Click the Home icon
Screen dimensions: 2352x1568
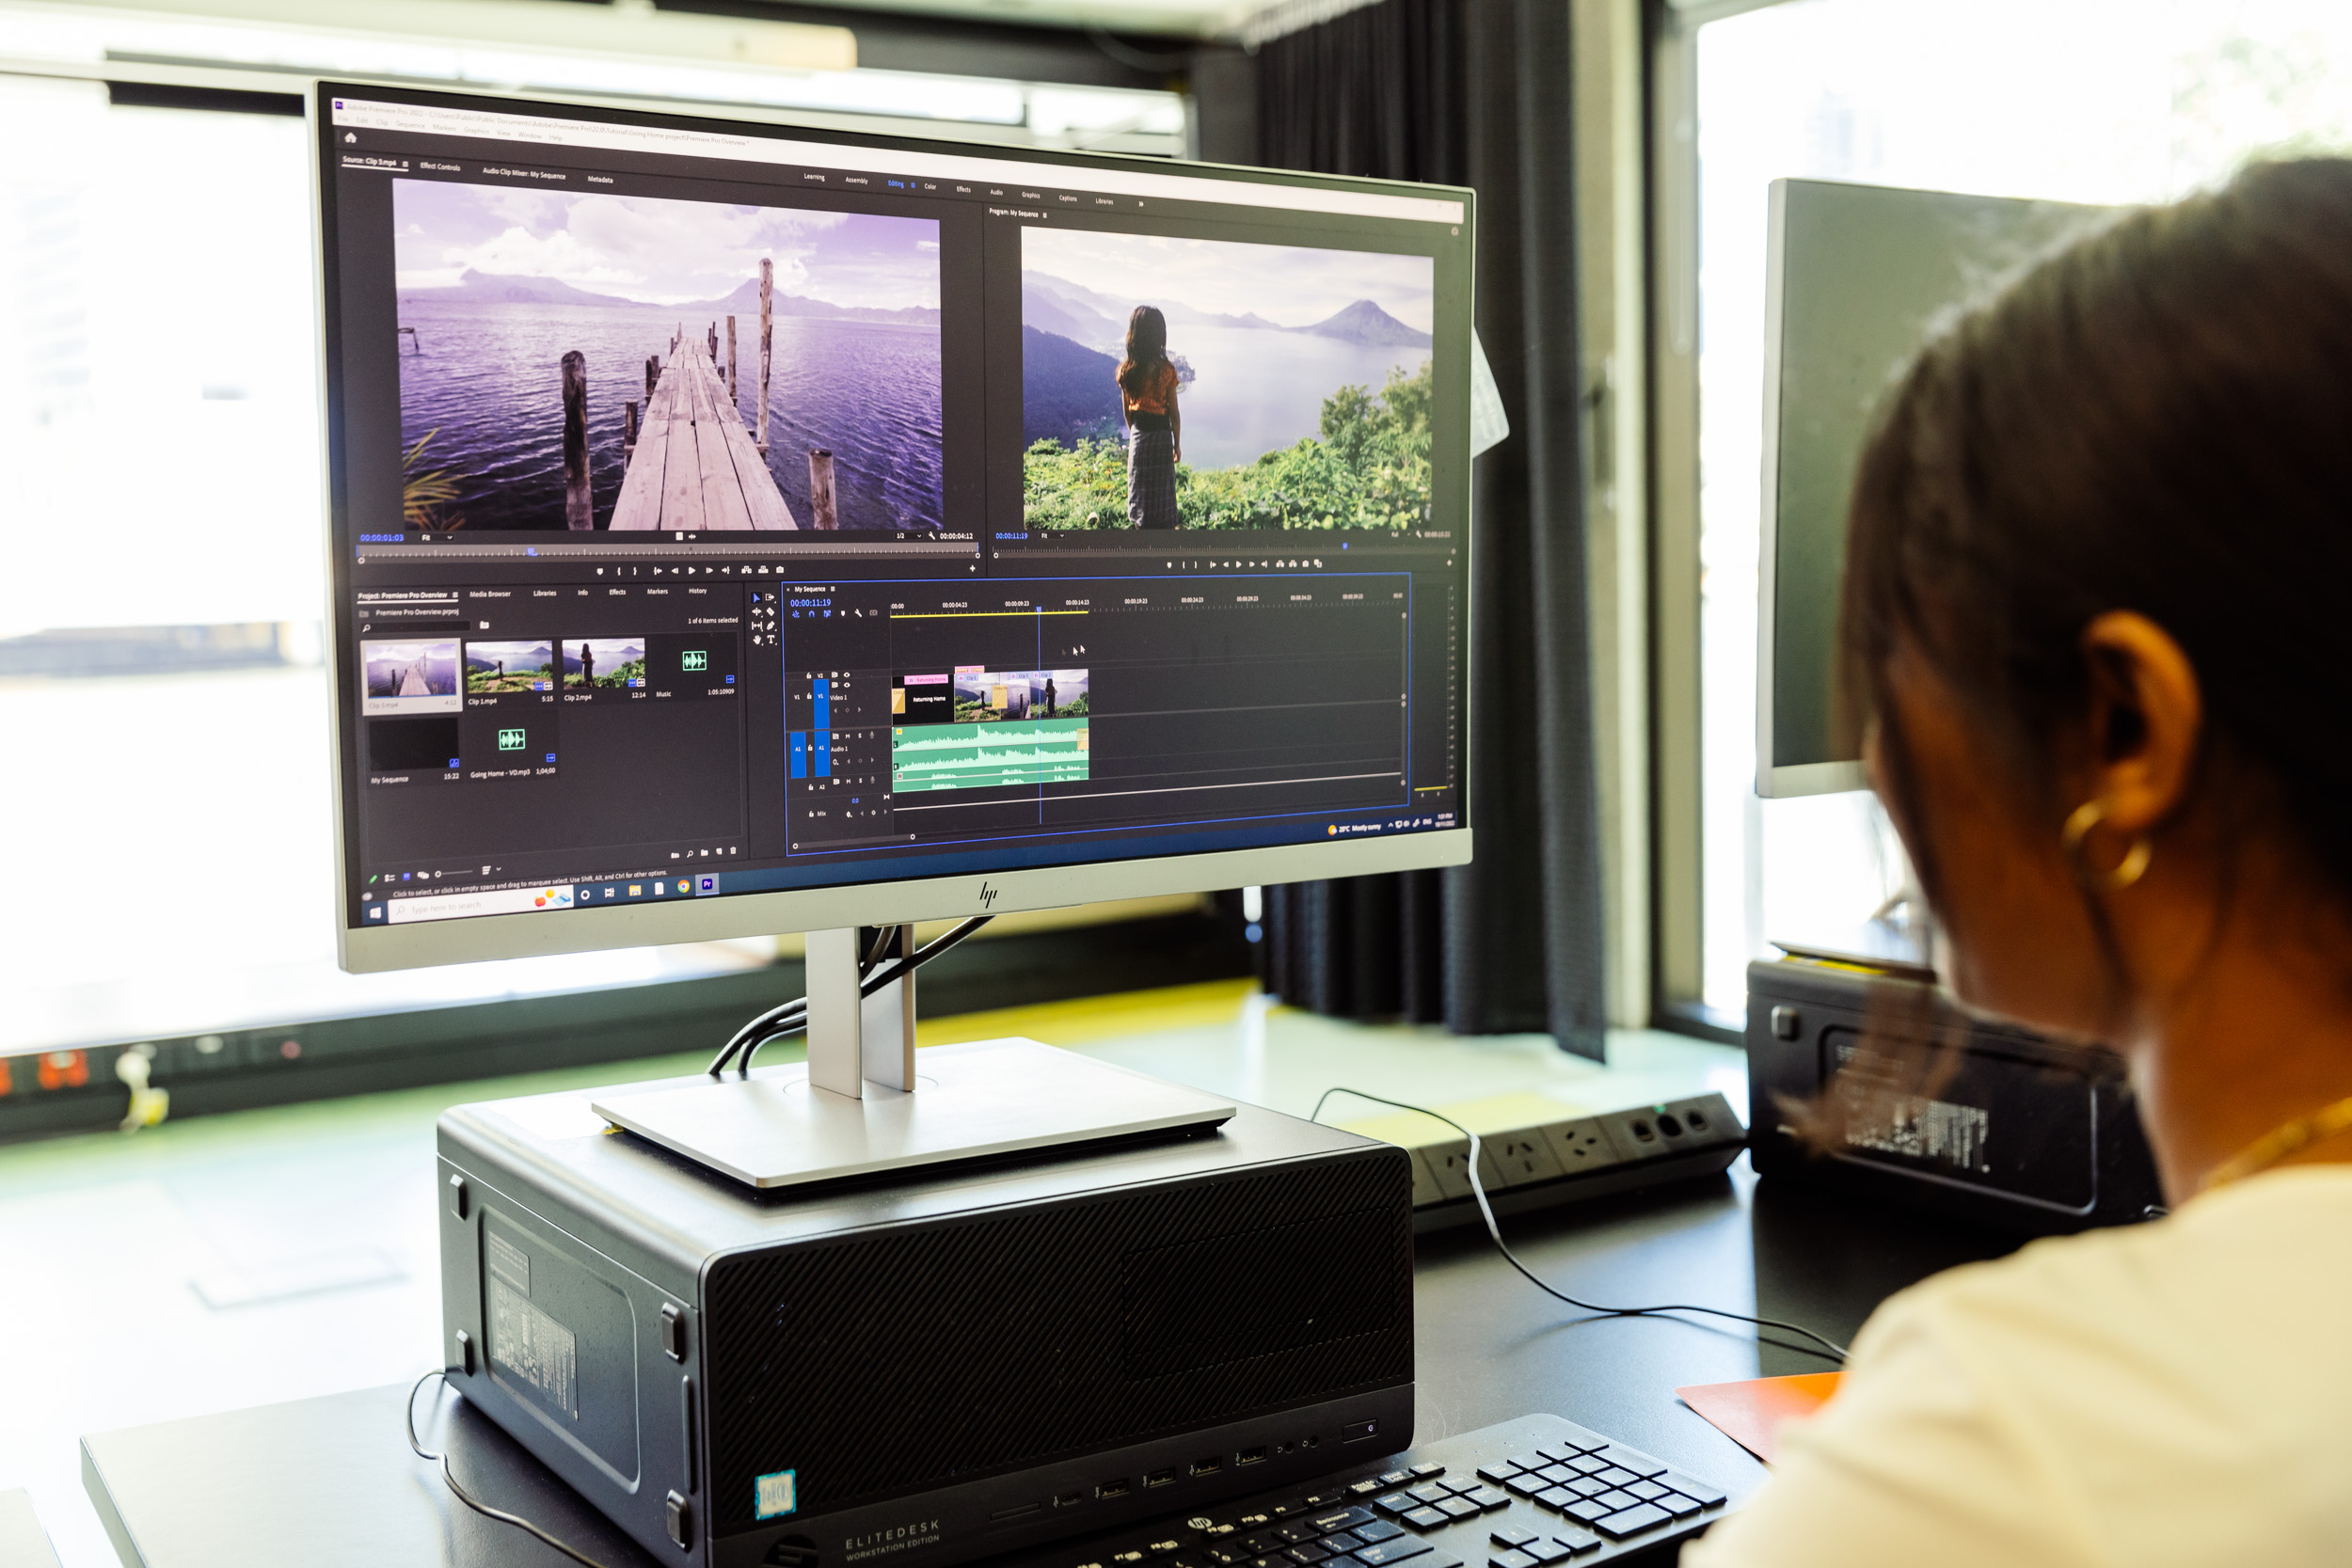pos(351,138)
